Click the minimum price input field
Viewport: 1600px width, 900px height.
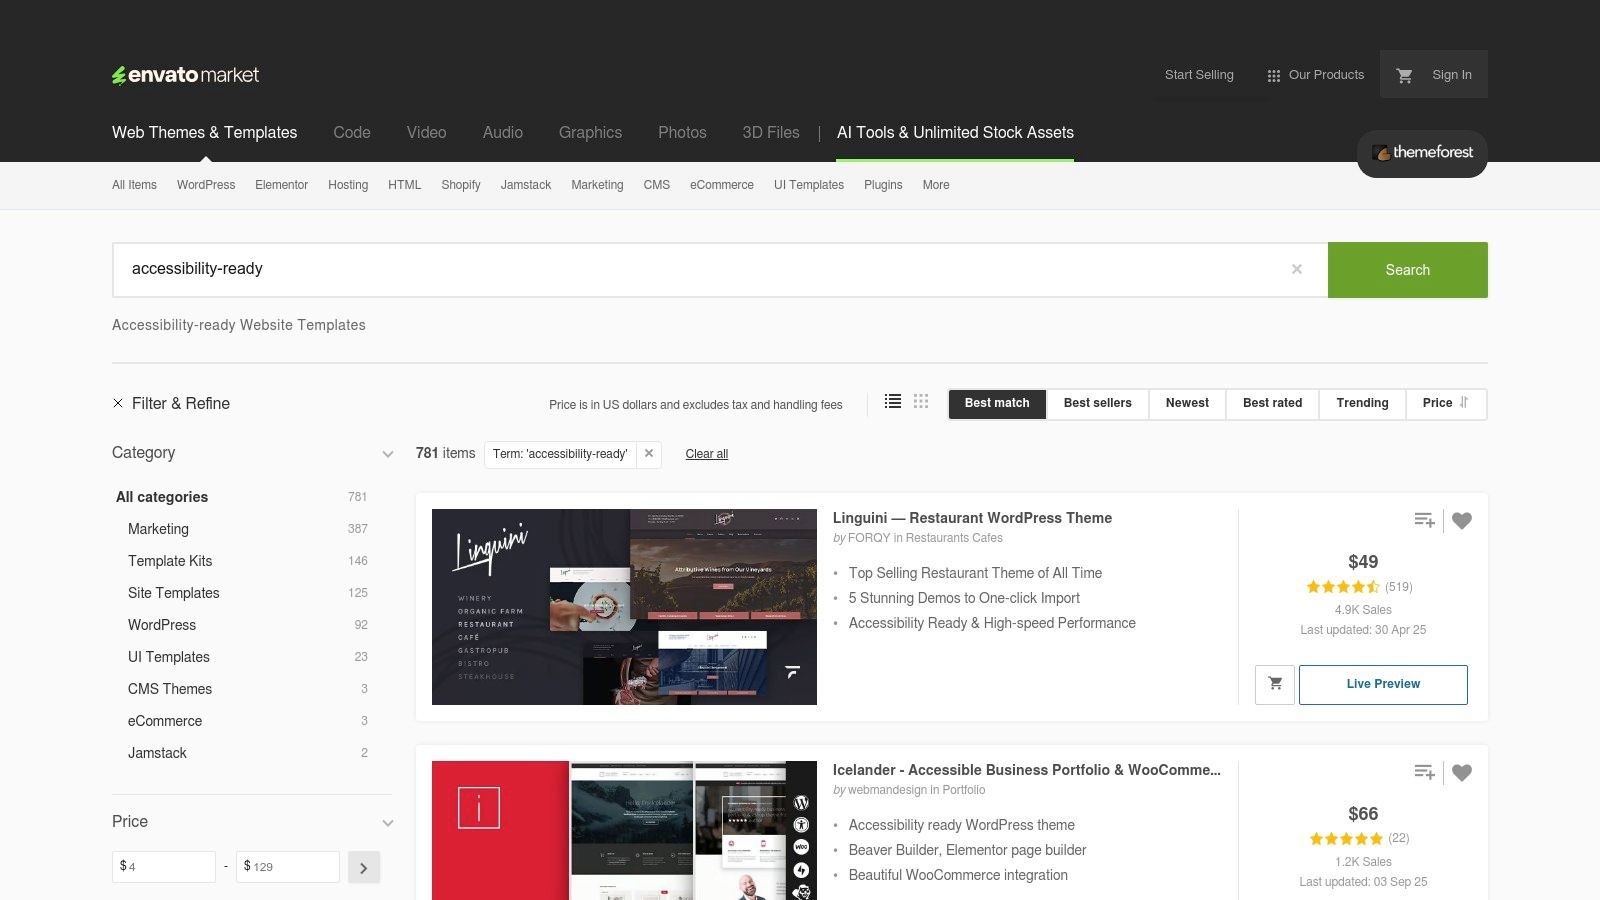pyautogui.click(x=164, y=867)
